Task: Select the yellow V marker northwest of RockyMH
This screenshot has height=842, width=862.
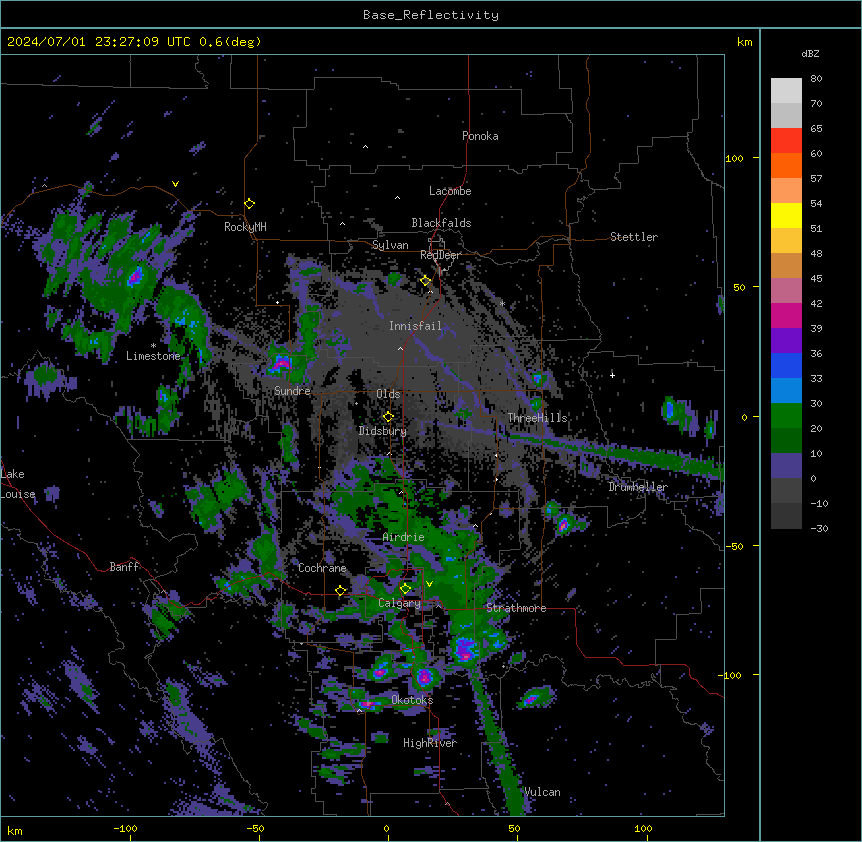Action: 175,184
